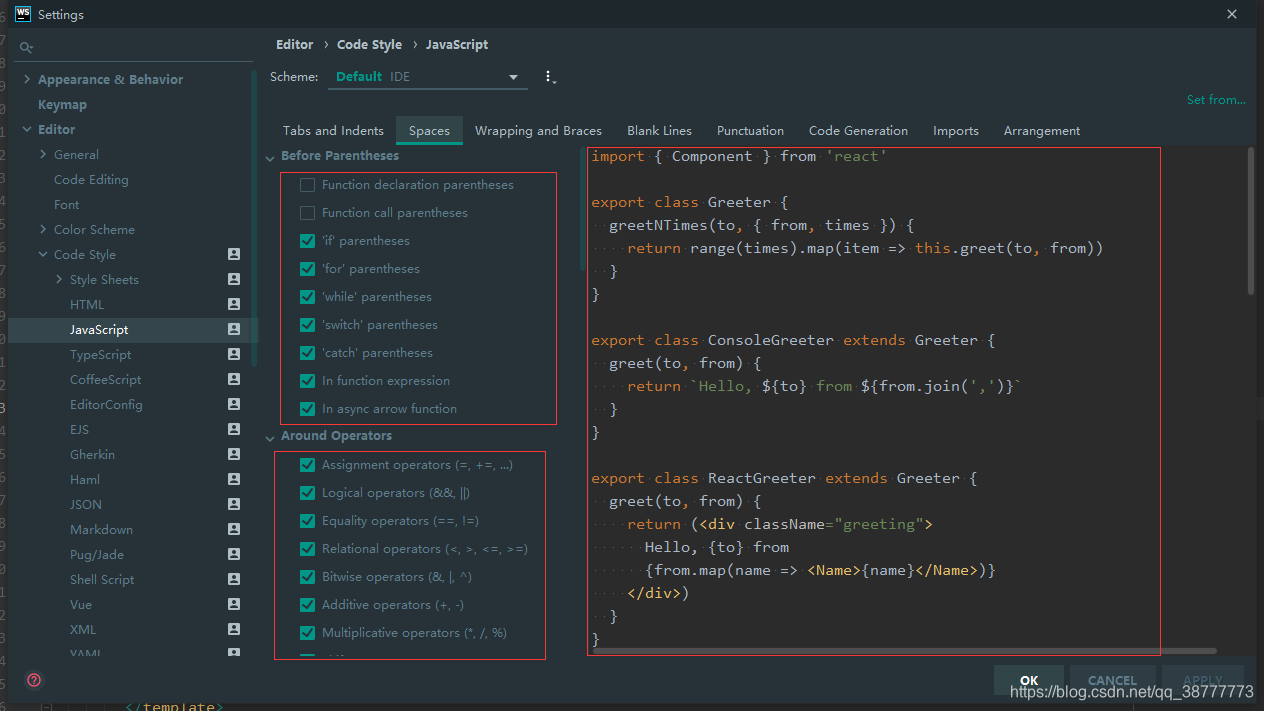
Task: Click project-level icon beside Vue row
Action: (x=234, y=604)
